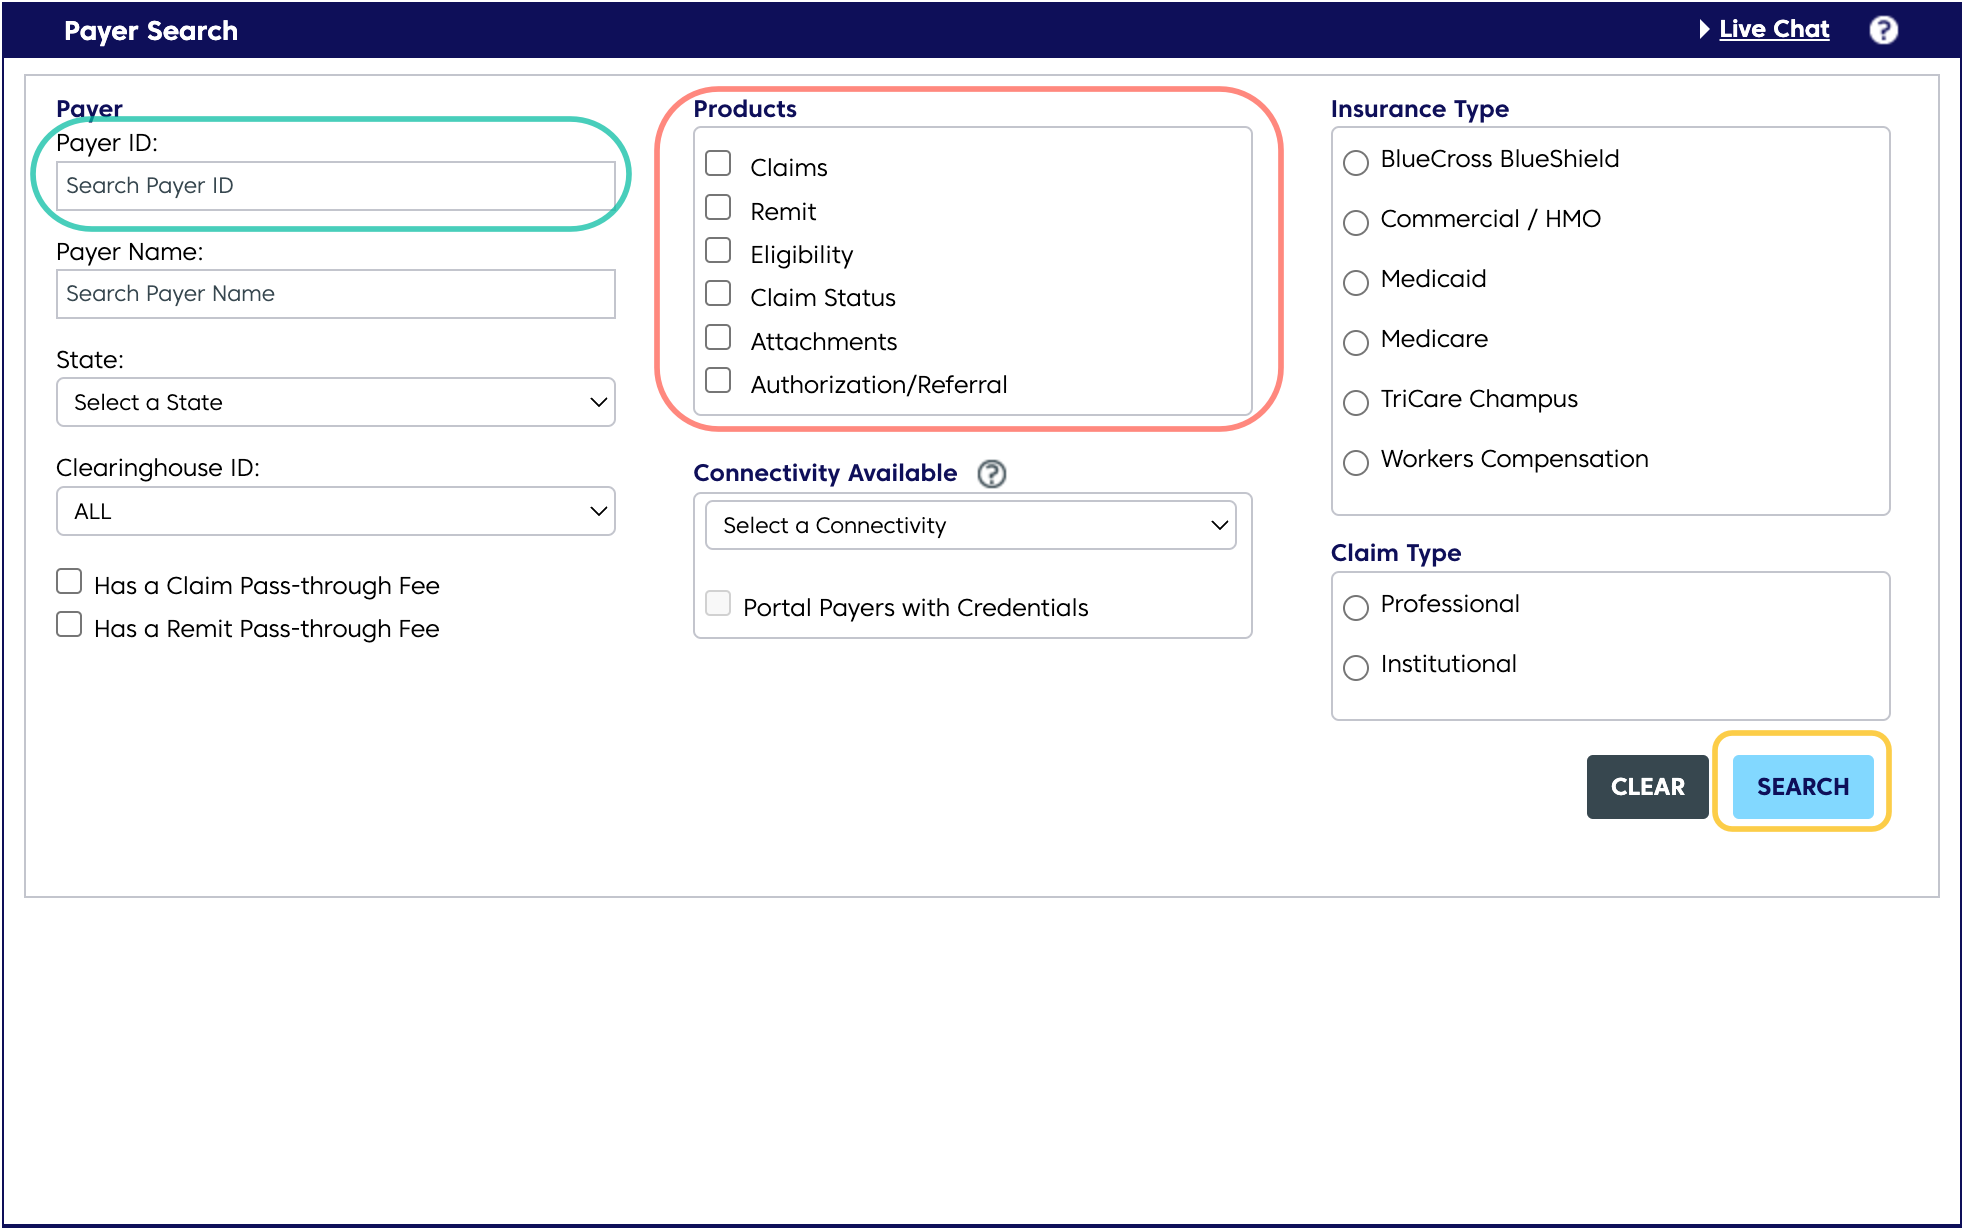Select the Professional claim type

(1356, 603)
